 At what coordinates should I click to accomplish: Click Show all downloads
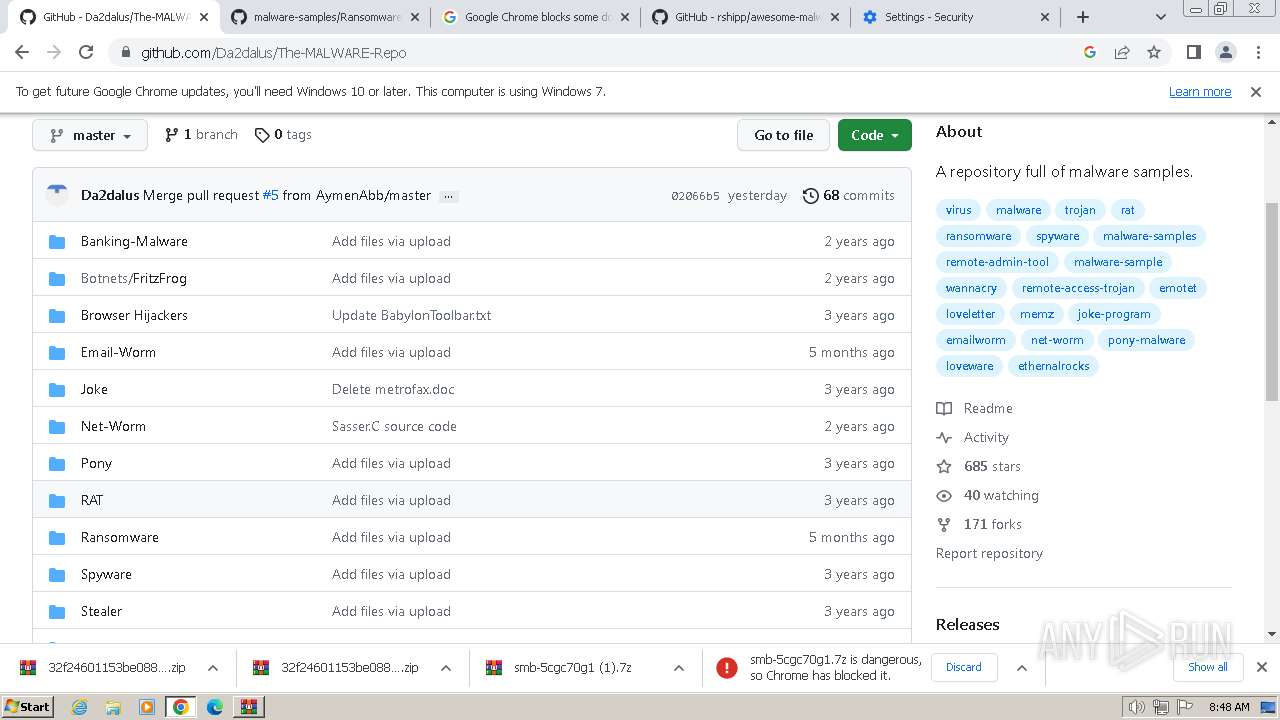(1208, 667)
